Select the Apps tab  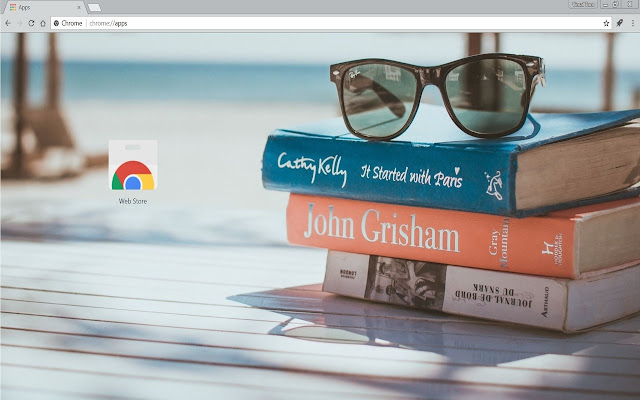[x=44, y=7]
